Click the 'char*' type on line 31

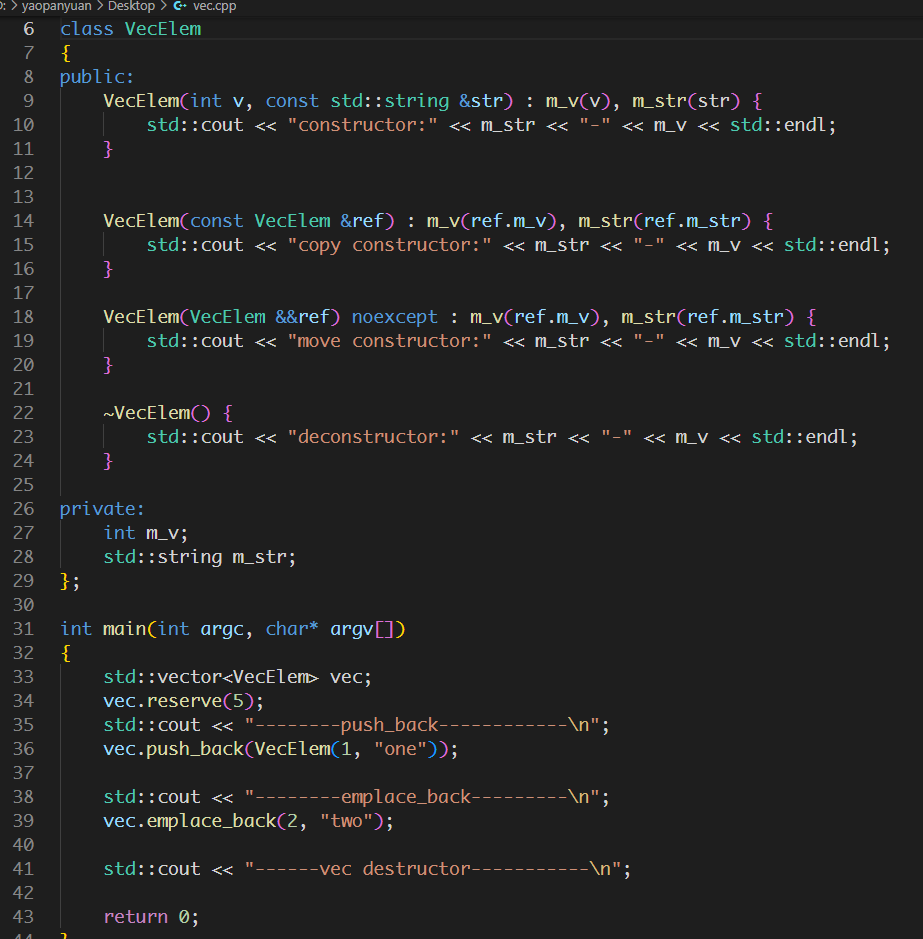(x=292, y=629)
